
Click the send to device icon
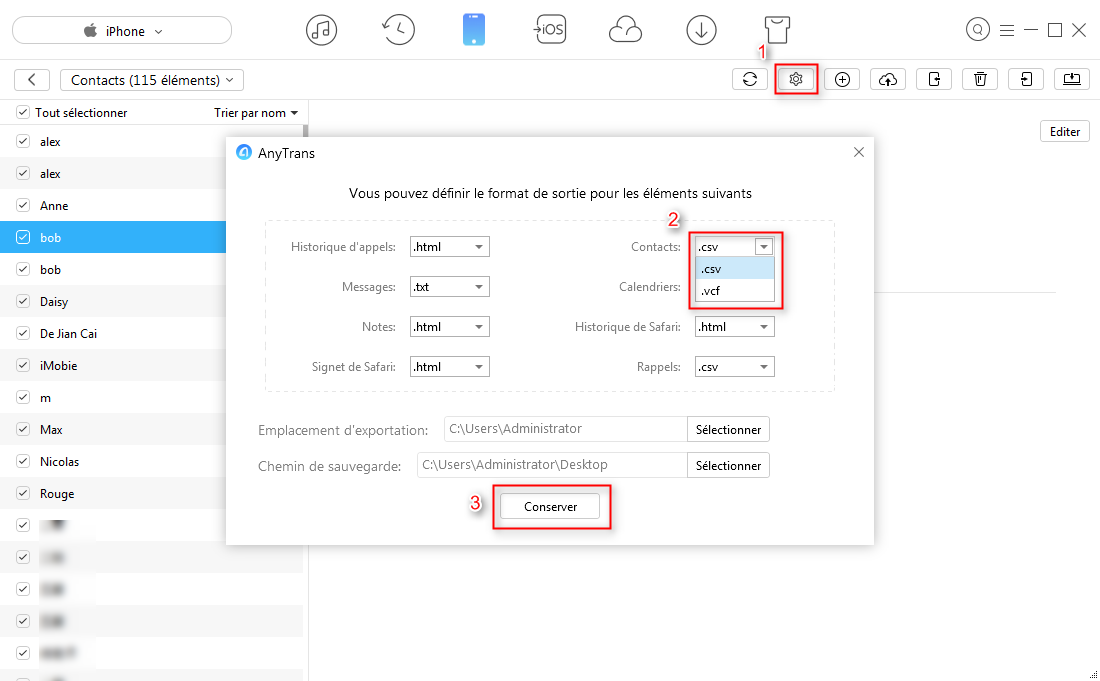tap(934, 79)
